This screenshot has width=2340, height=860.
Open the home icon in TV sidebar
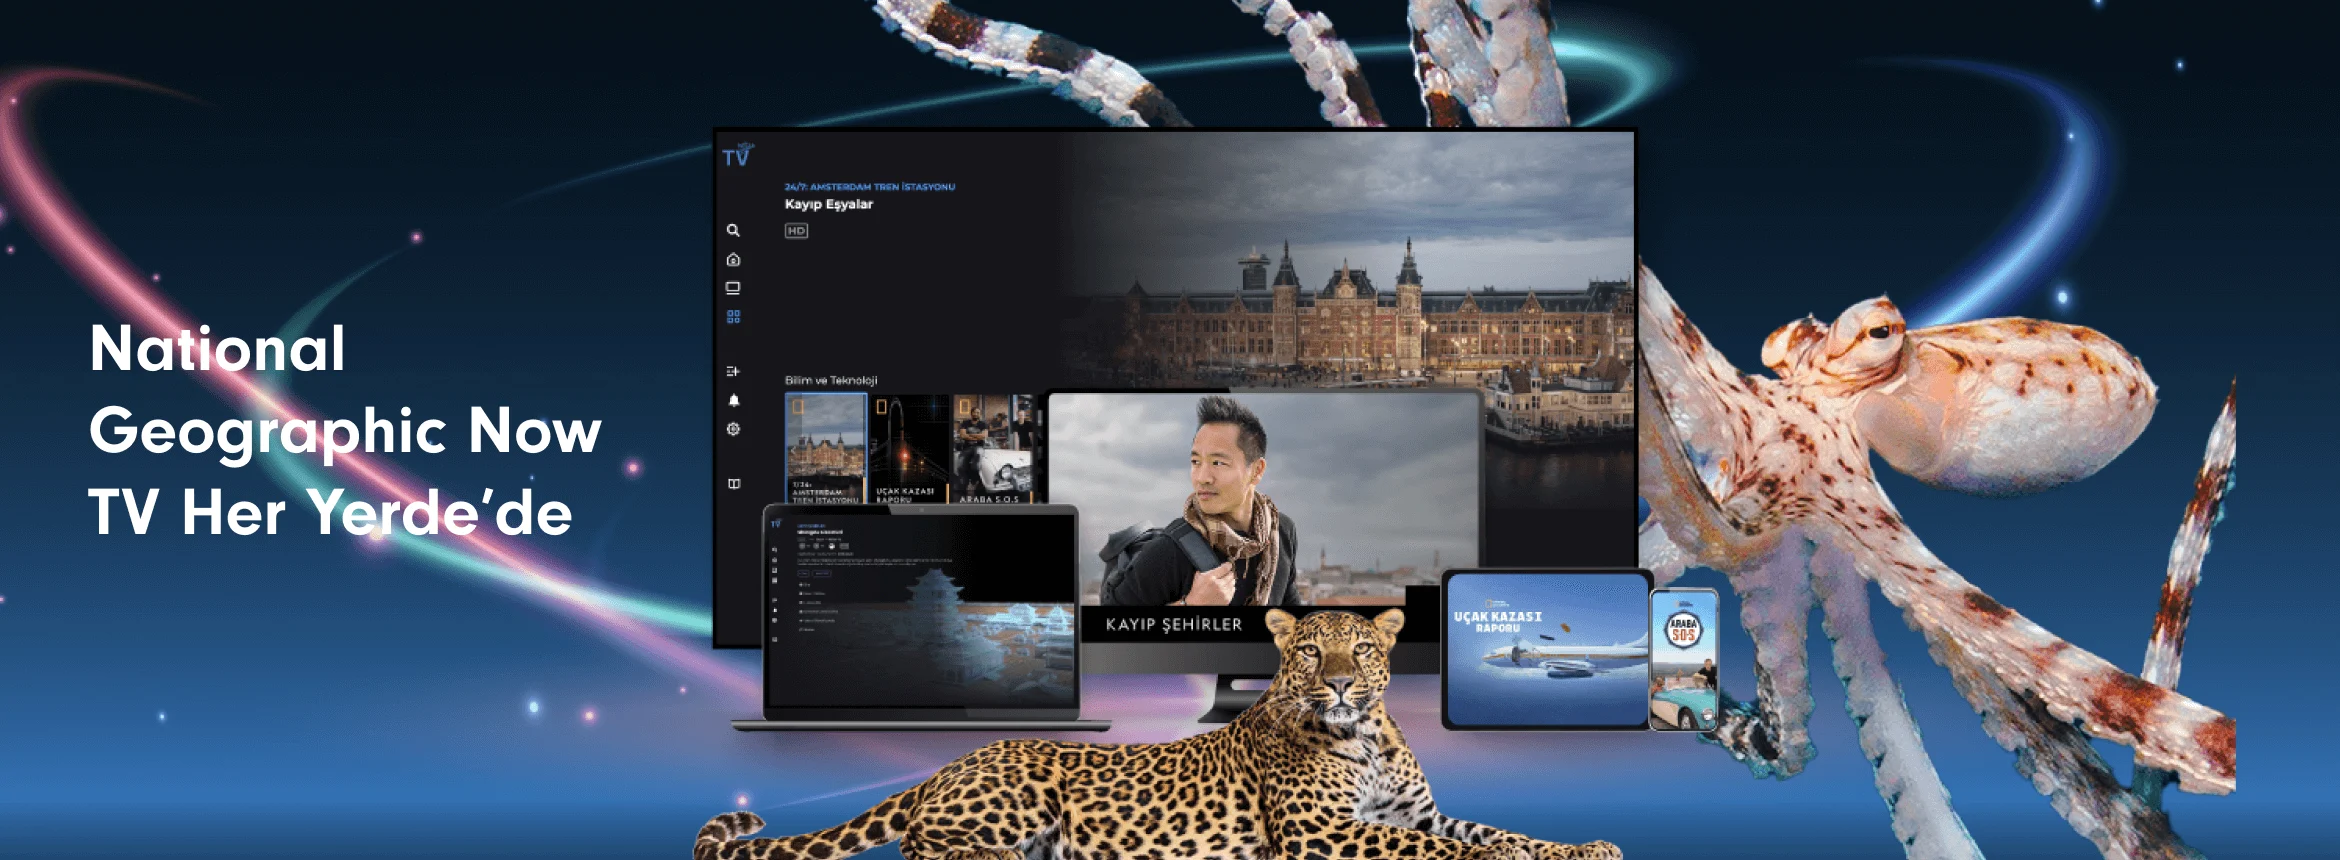733,260
